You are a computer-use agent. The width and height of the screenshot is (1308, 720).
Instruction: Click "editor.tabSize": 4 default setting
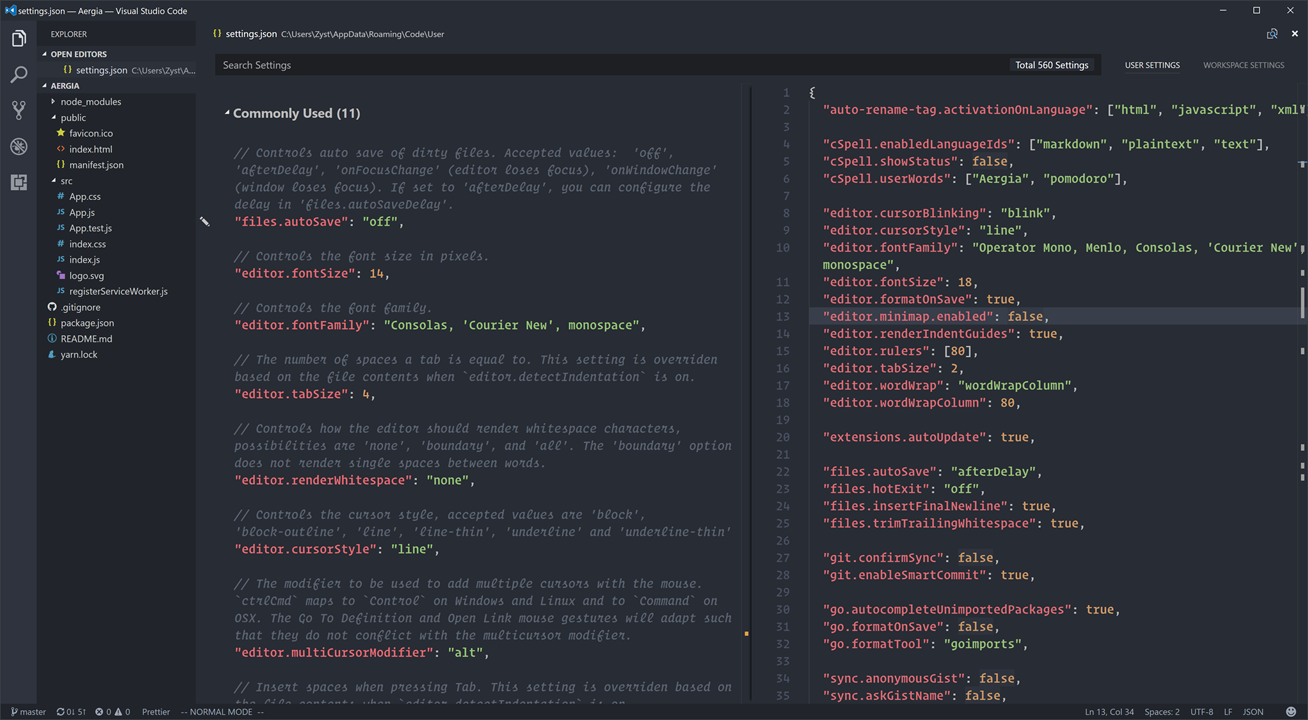pos(305,394)
